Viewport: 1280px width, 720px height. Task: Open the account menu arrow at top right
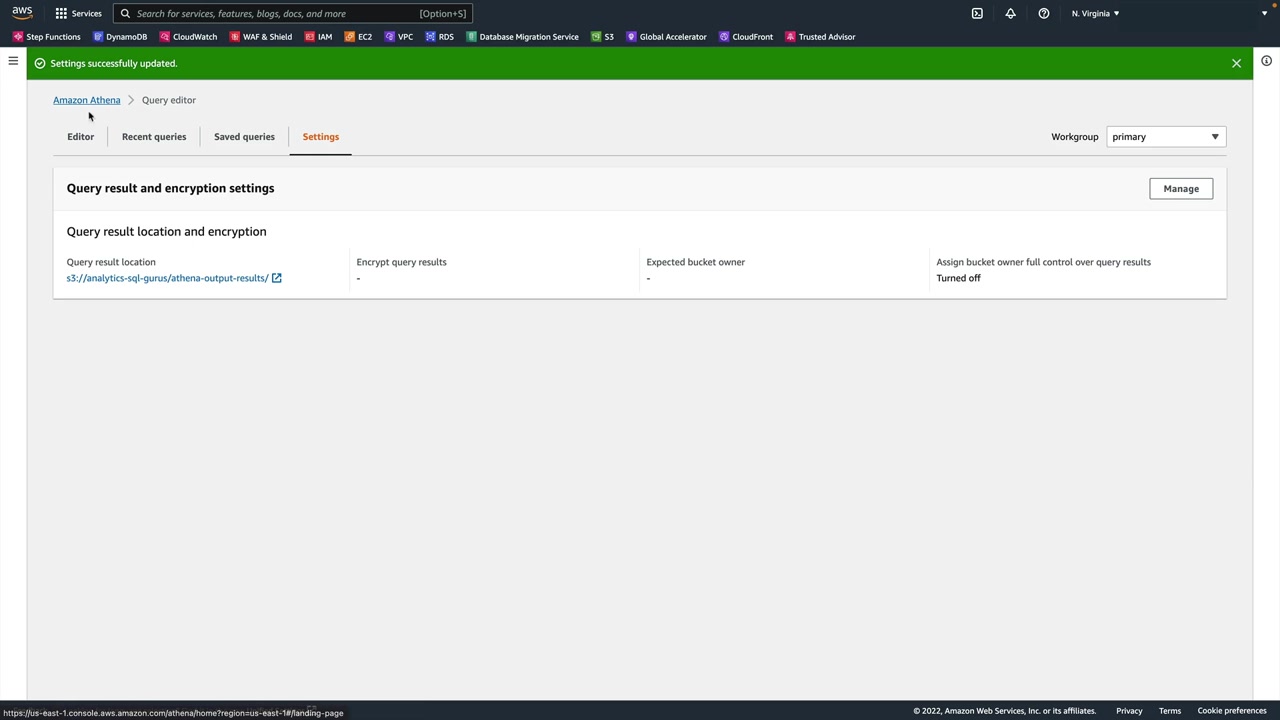(1265, 13)
